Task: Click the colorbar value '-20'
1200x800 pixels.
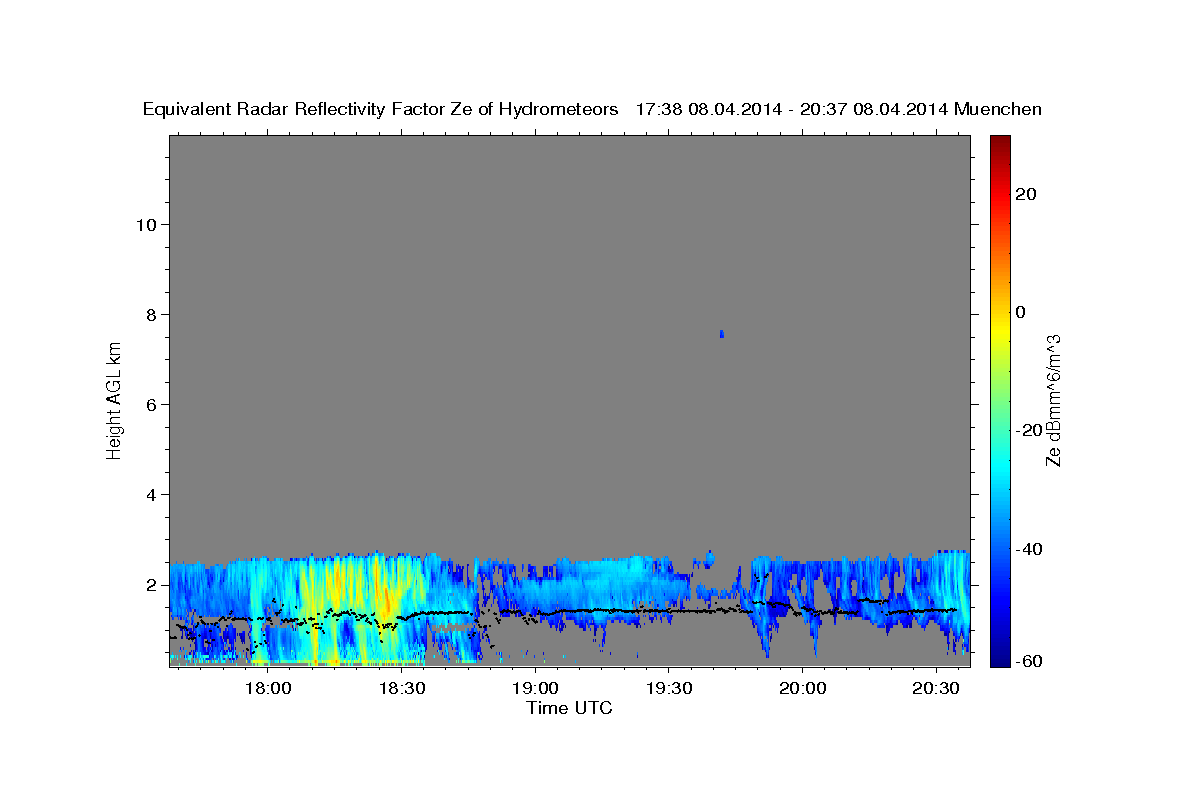Action: coord(1028,430)
